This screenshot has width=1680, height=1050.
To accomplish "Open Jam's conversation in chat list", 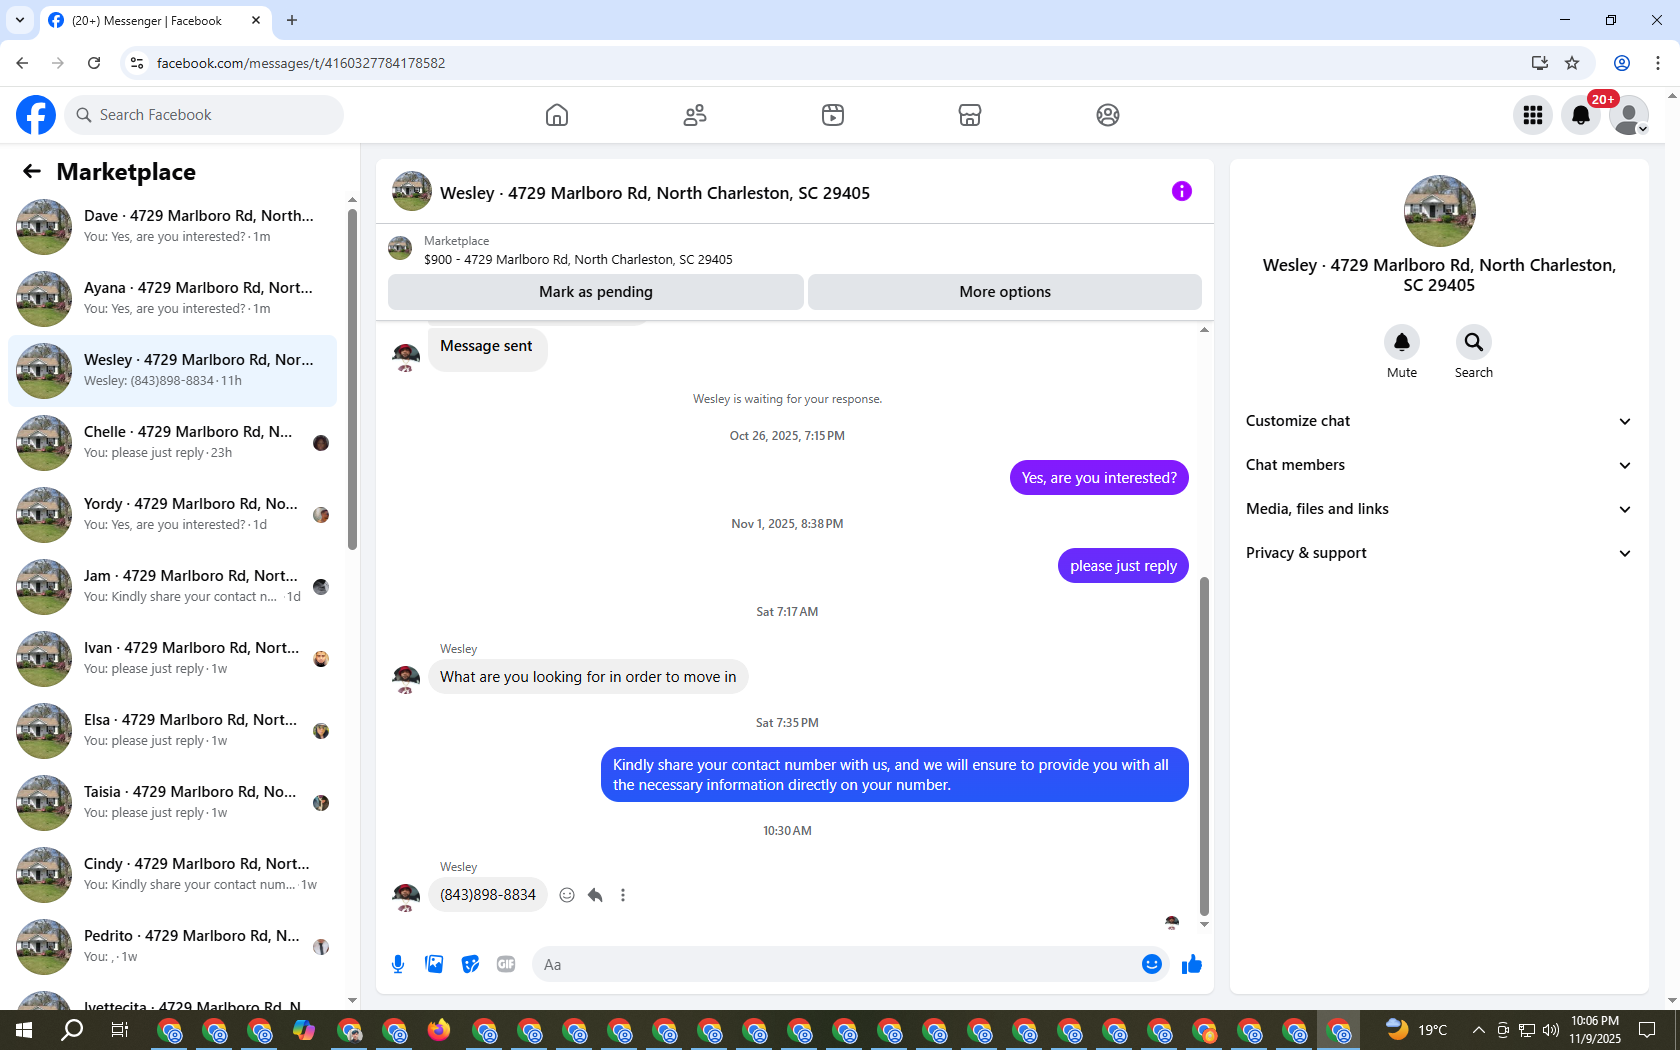I will coord(172,587).
